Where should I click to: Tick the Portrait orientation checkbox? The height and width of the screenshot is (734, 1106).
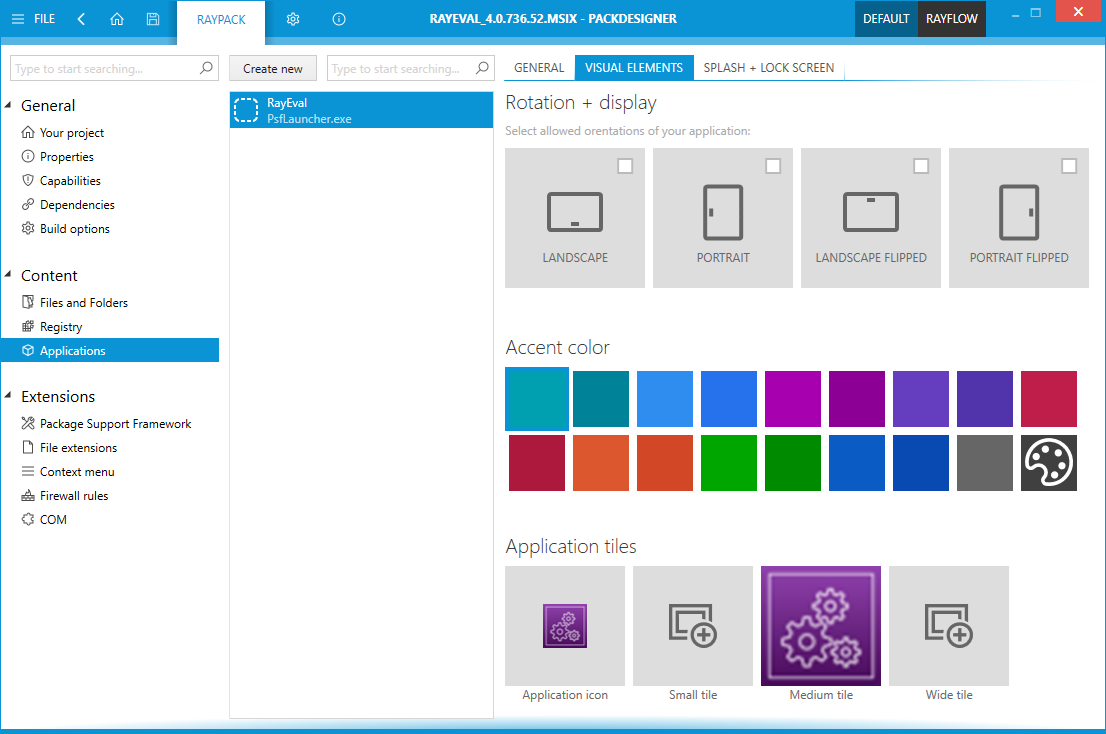click(x=773, y=166)
